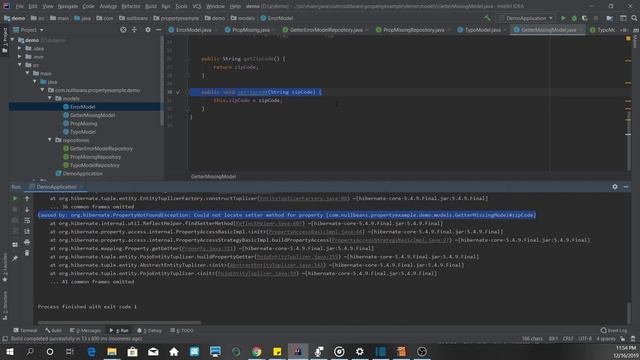Screen dimensions: 640x360
Task: Open the Debug tool window button
Action: click(149, 330)
